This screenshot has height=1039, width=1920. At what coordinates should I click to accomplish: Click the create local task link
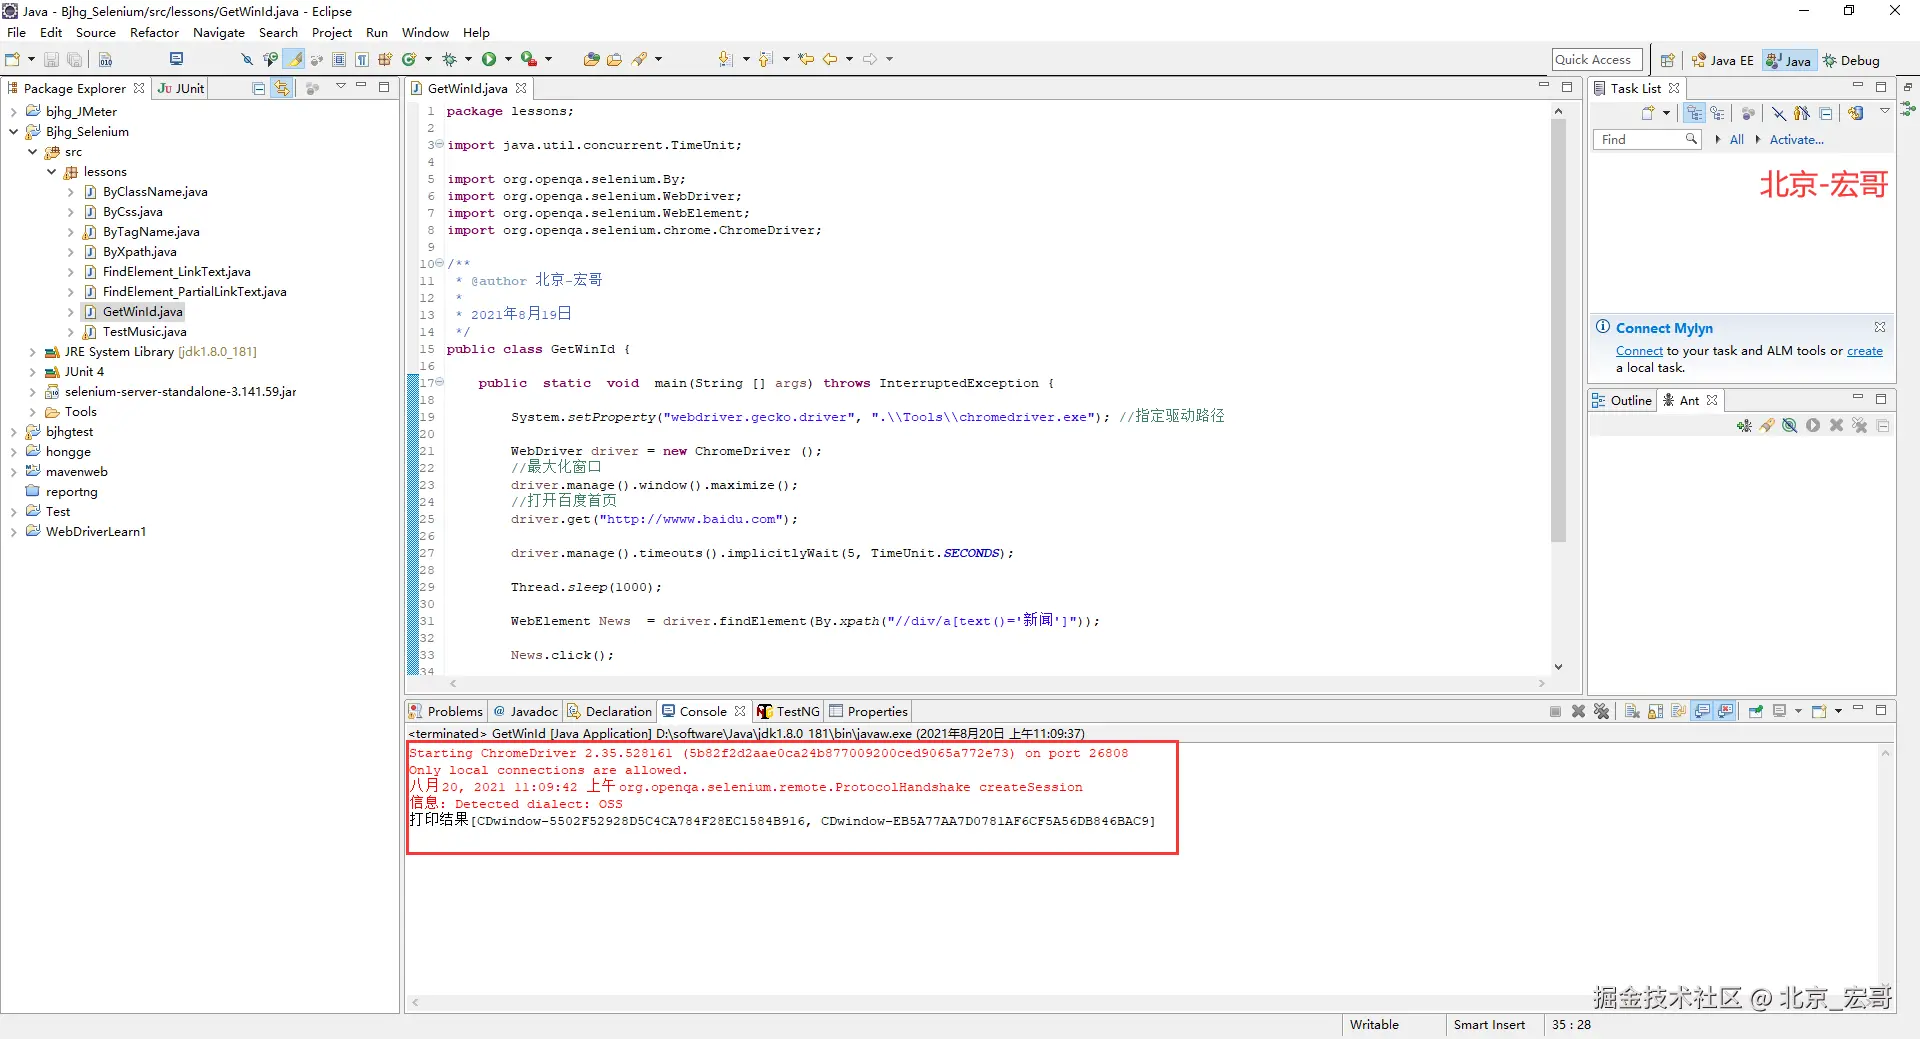(1865, 351)
